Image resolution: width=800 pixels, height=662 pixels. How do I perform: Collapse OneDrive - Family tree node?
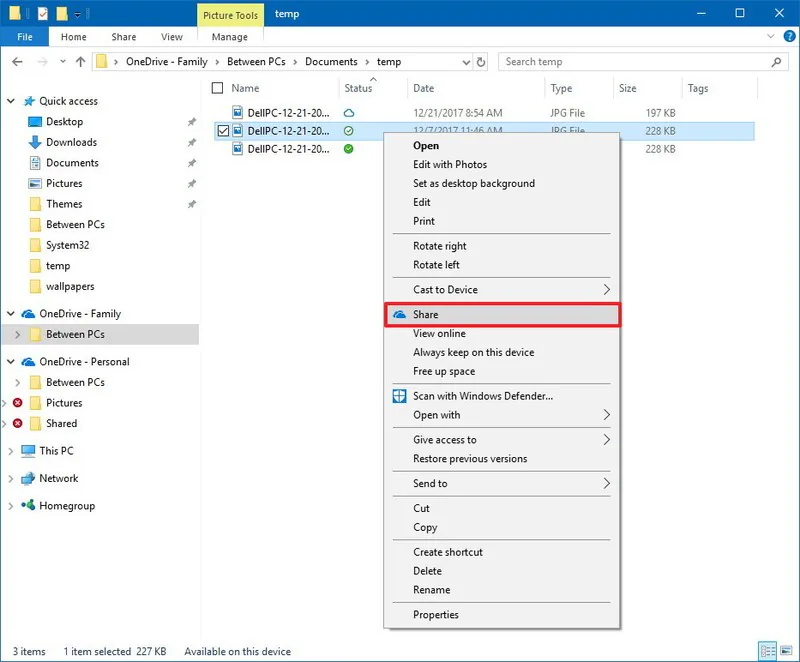click(x=11, y=314)
